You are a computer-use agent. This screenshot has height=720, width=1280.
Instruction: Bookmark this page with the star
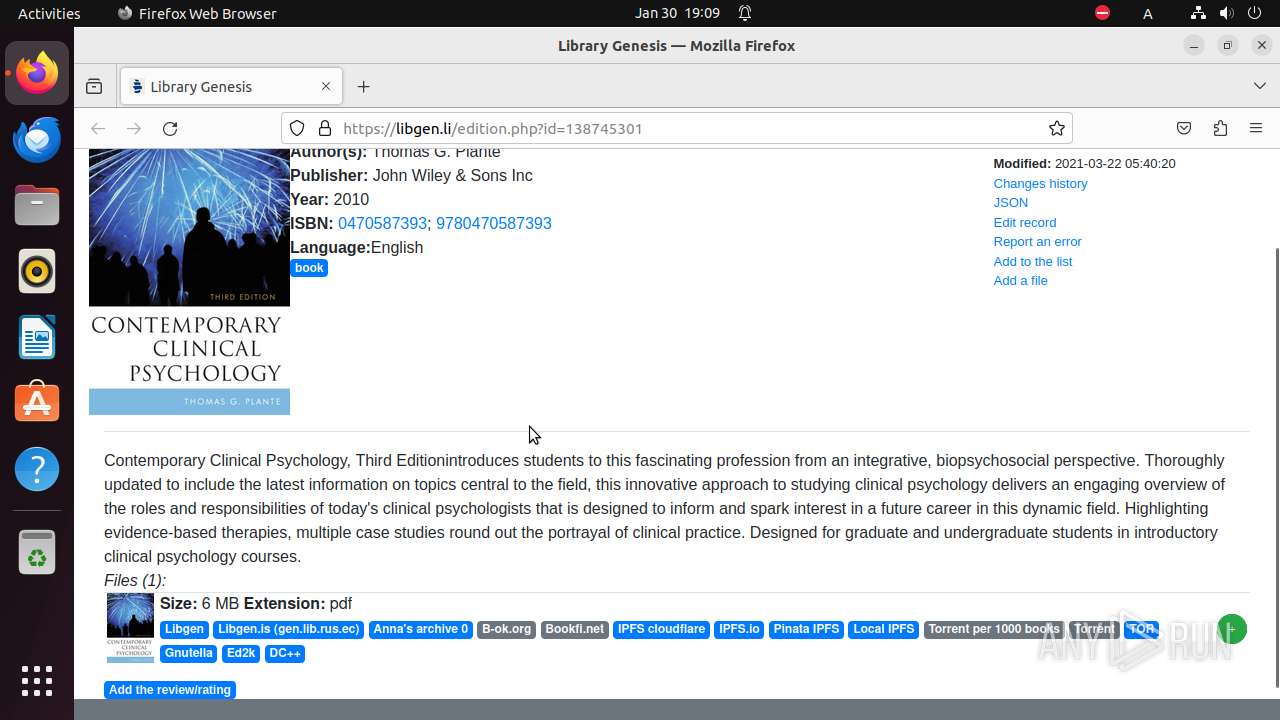(x=1056, y=128)
